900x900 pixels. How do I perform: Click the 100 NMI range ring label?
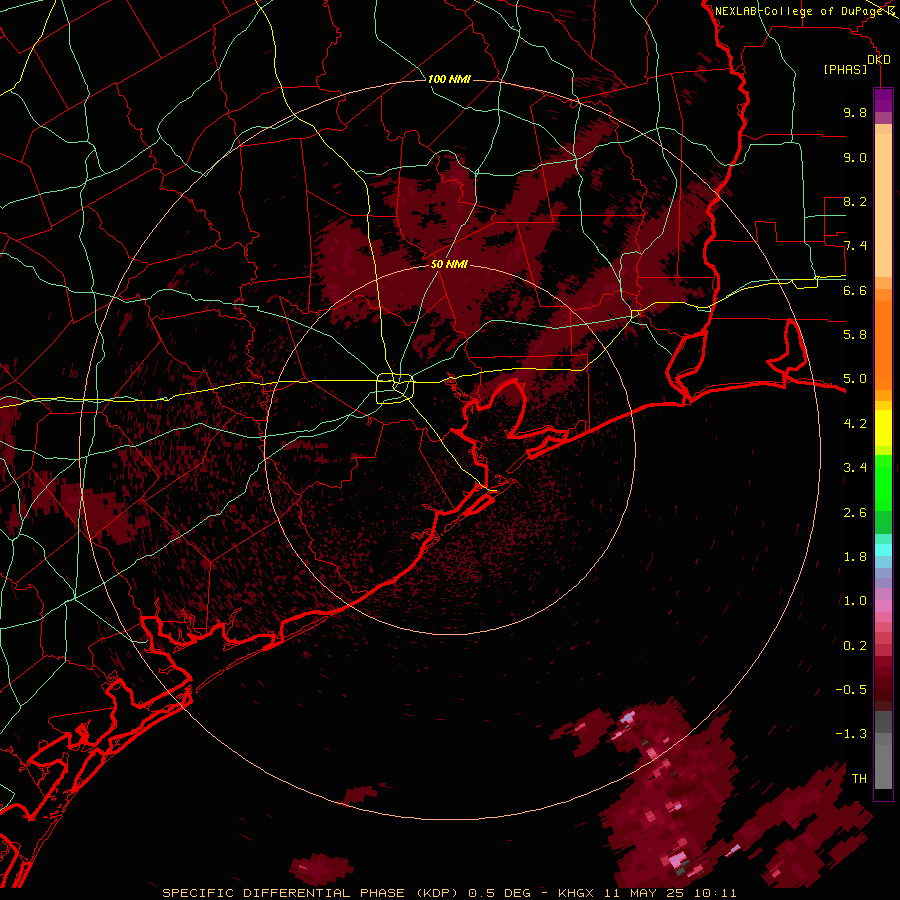click(449, 79)
